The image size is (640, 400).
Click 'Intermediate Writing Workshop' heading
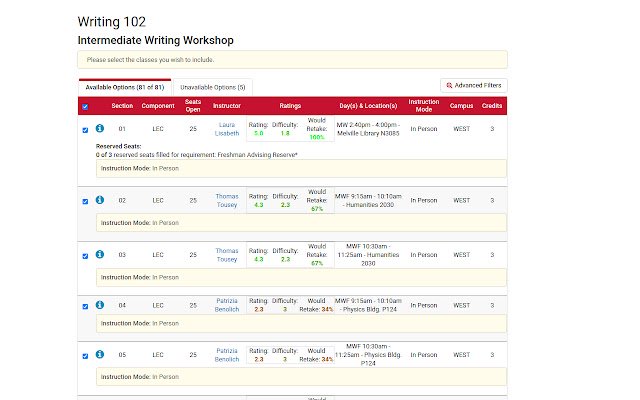pyautogui.click(x=156, y=40)
